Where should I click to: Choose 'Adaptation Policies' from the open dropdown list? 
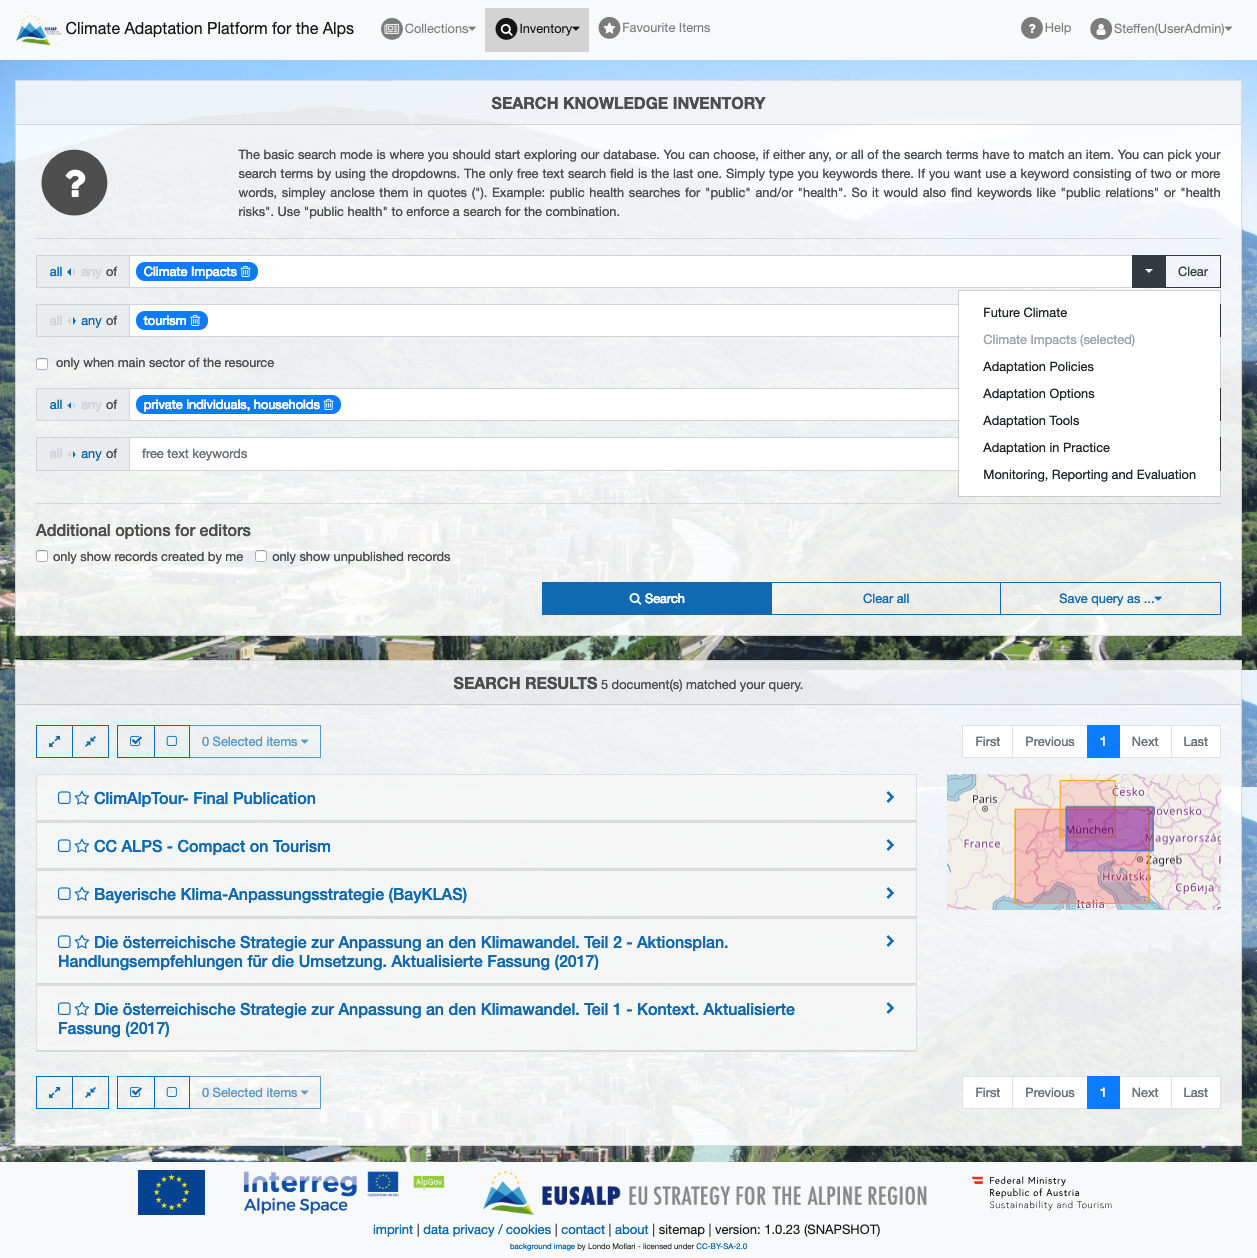pos(1038,366)
